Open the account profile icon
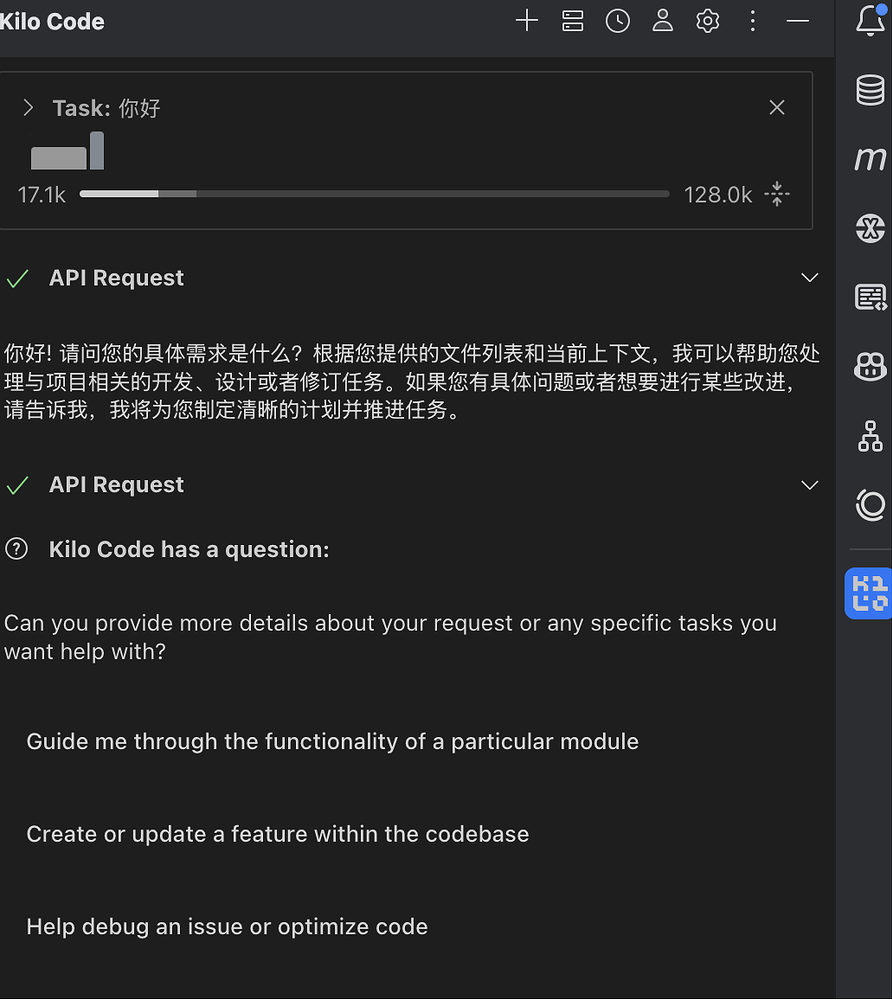 [x=662, y=21]
